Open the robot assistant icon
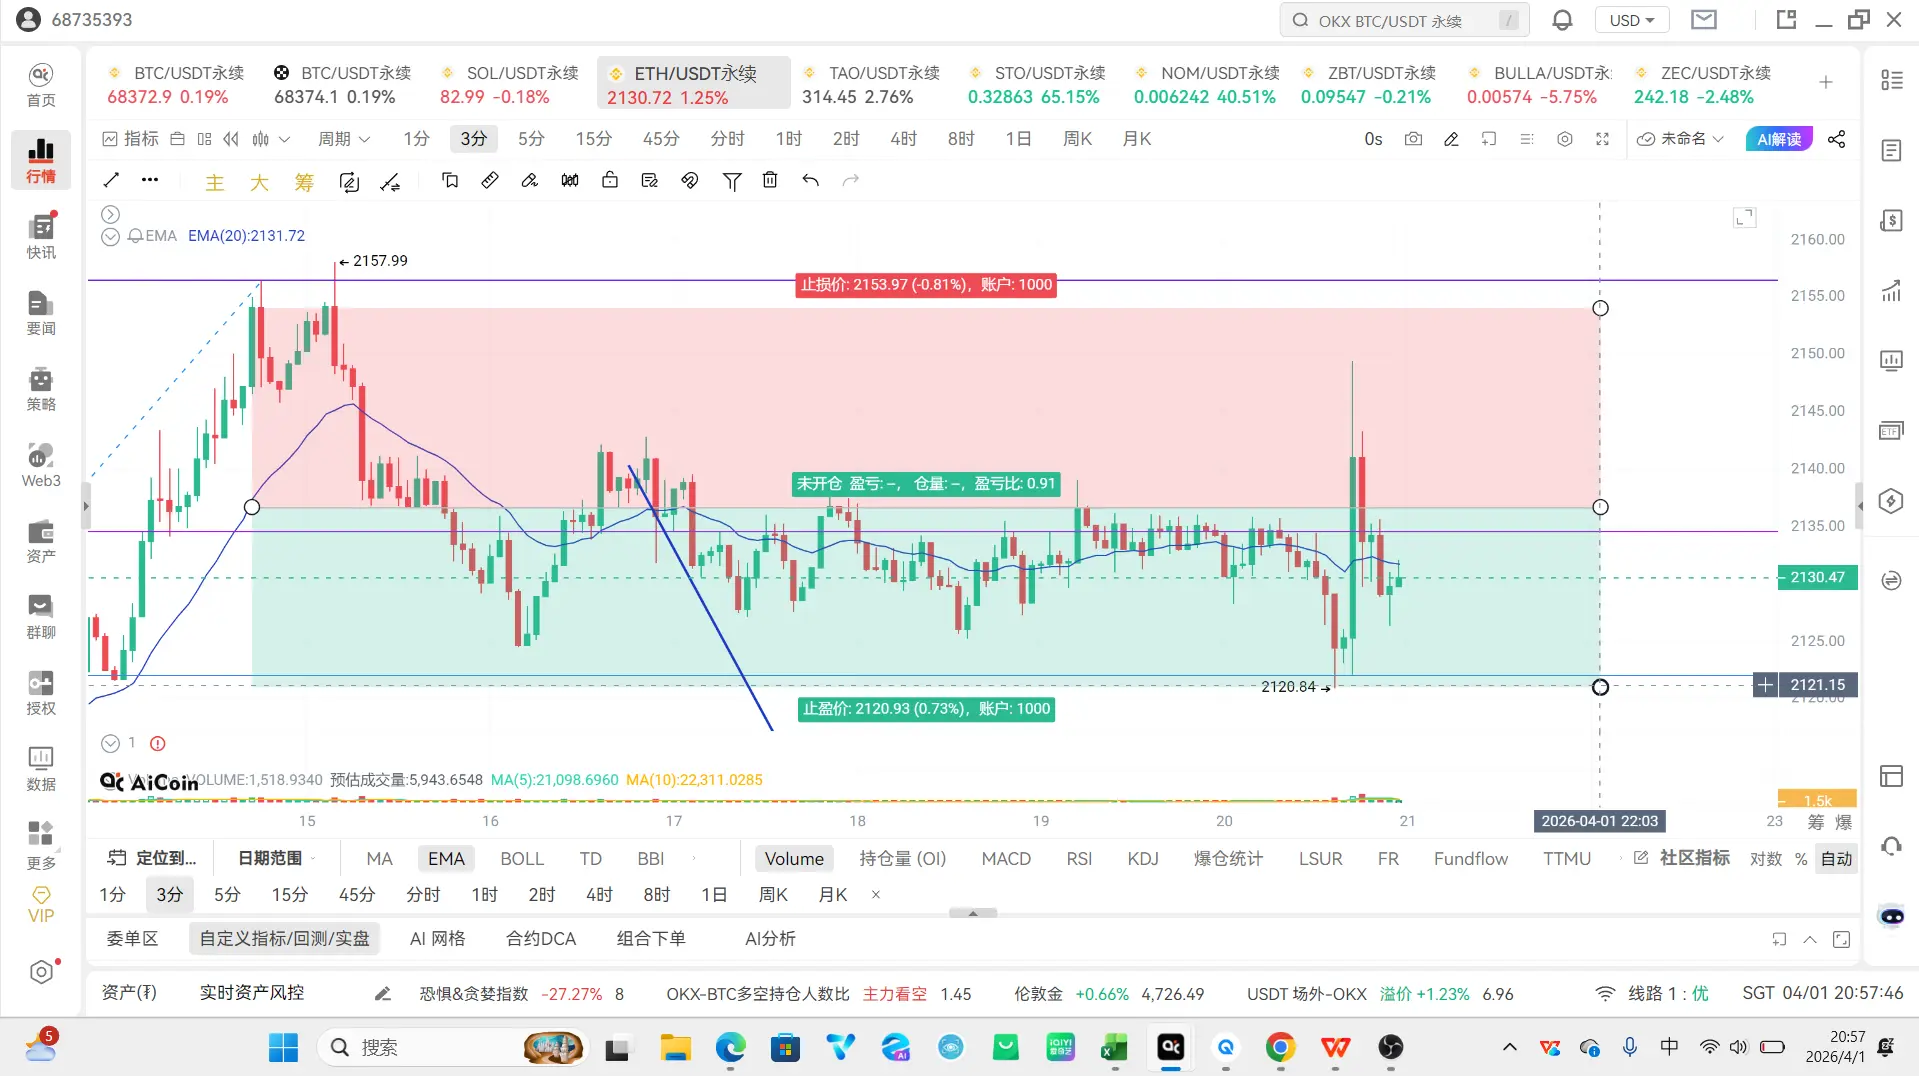 [x=1891, y=916]
